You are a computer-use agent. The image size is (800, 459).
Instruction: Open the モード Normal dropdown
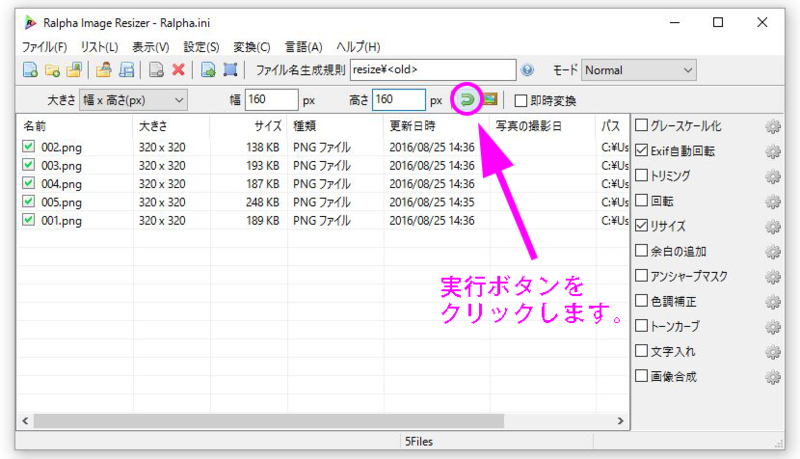tap(639, 70)
